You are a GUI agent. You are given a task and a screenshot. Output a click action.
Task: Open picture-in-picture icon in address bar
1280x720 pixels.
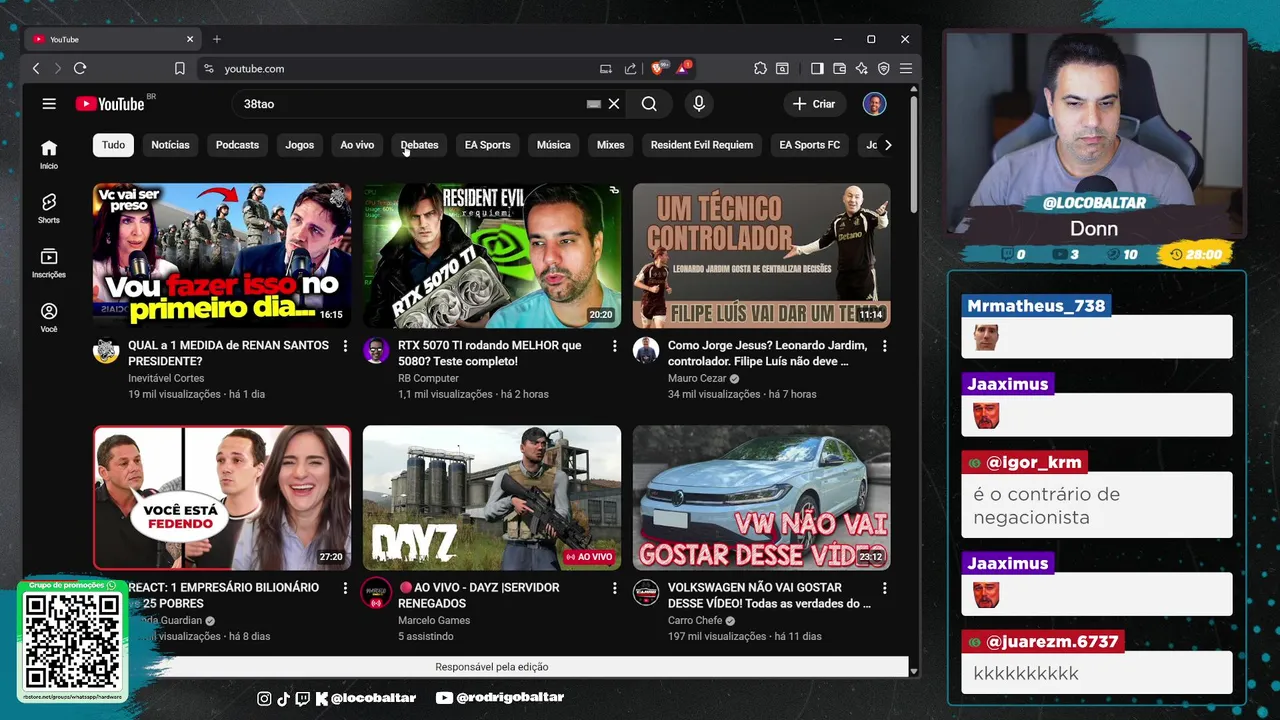(606, 68)
